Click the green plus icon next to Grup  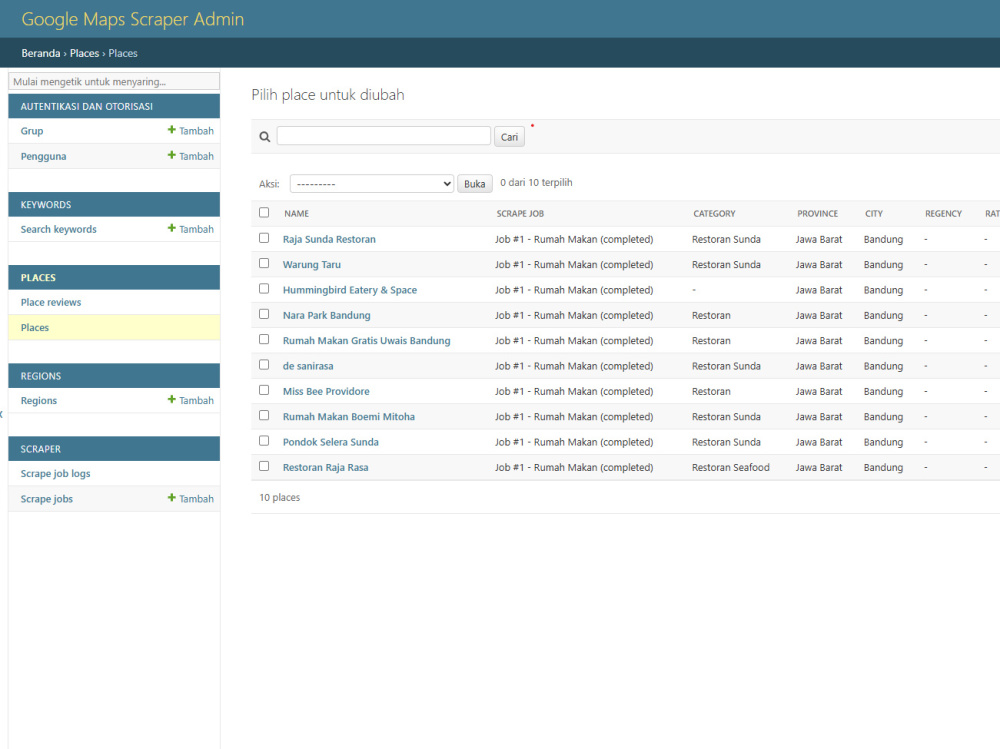click(x=172, y=130)
